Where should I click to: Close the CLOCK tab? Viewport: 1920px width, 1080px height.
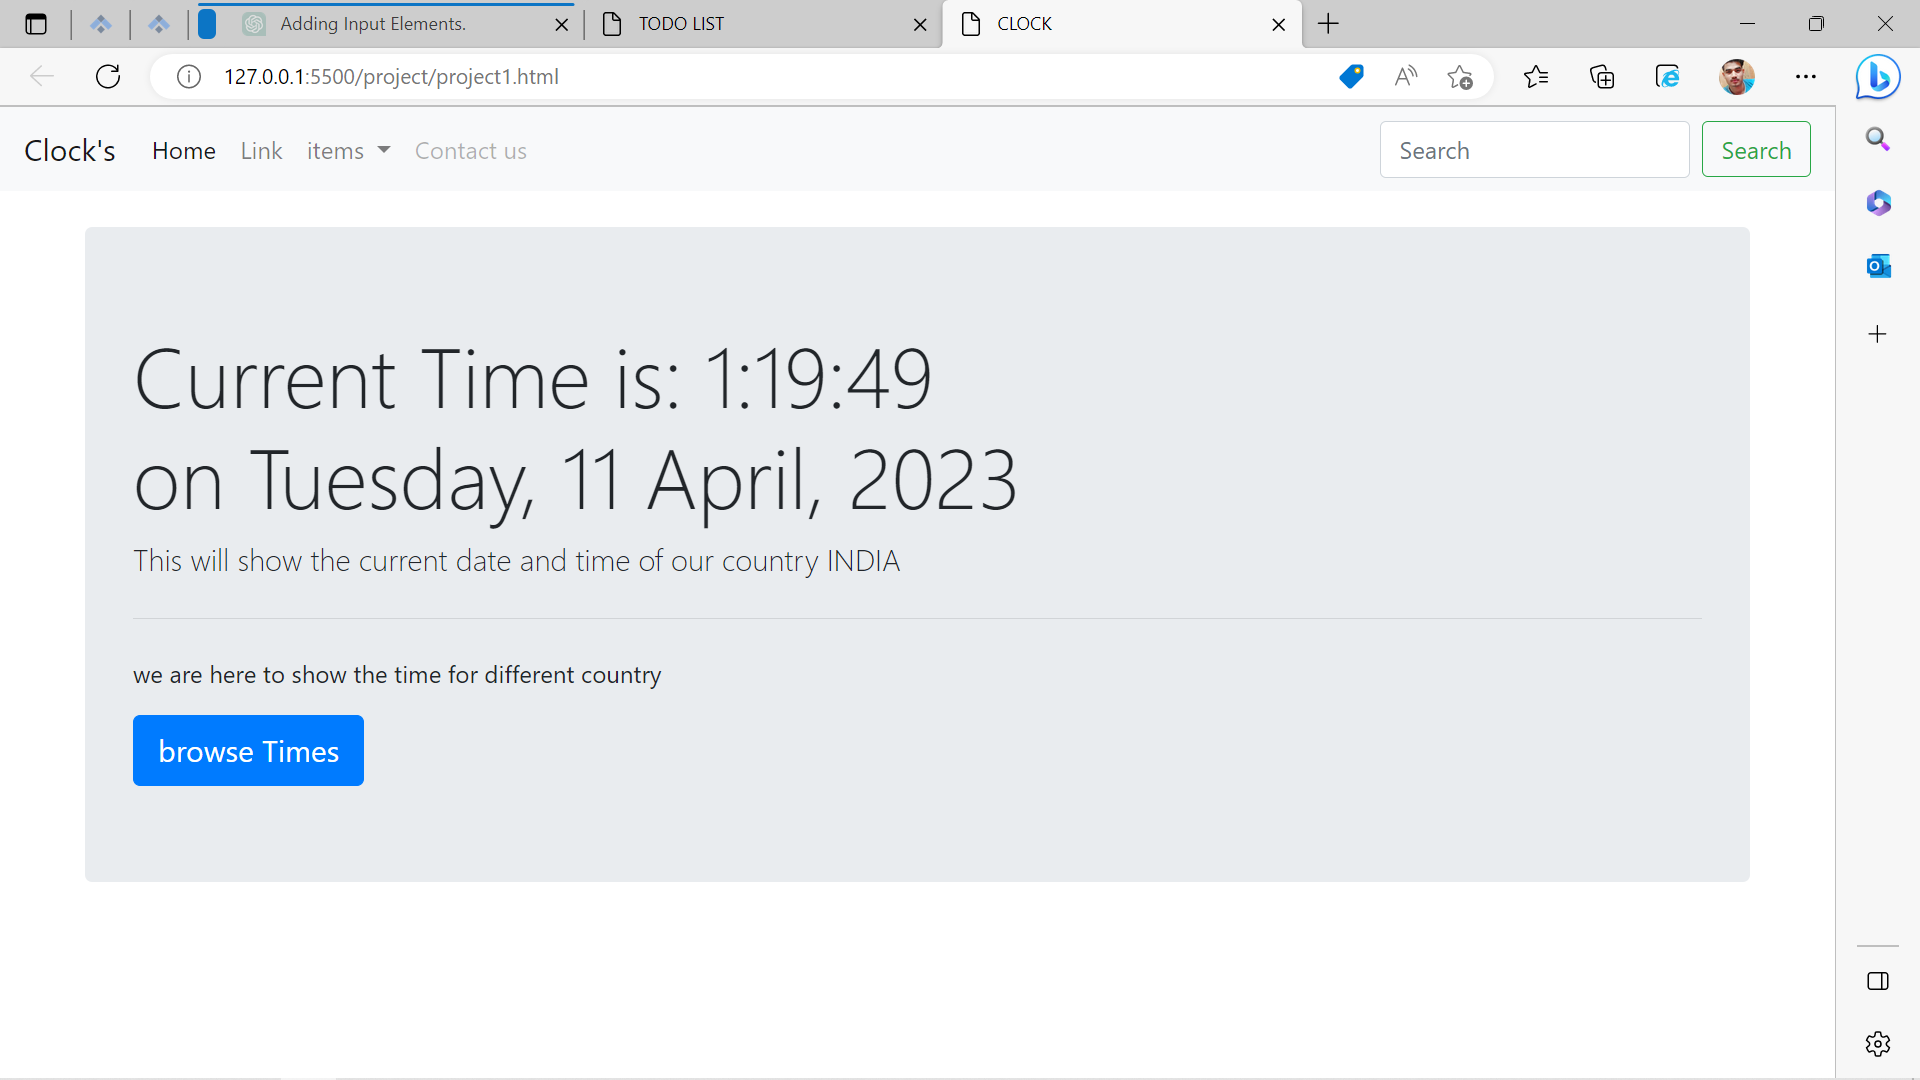[1278, 25]
